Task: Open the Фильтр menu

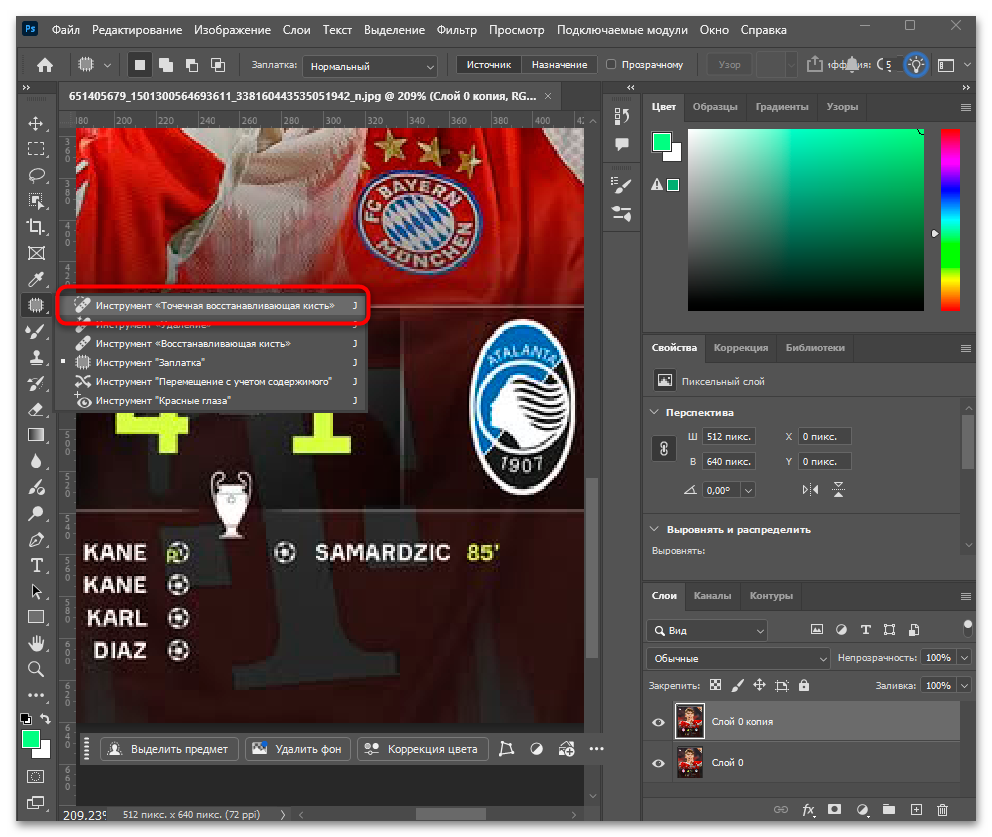Action: pyautogui.click(x=456, y=30)
